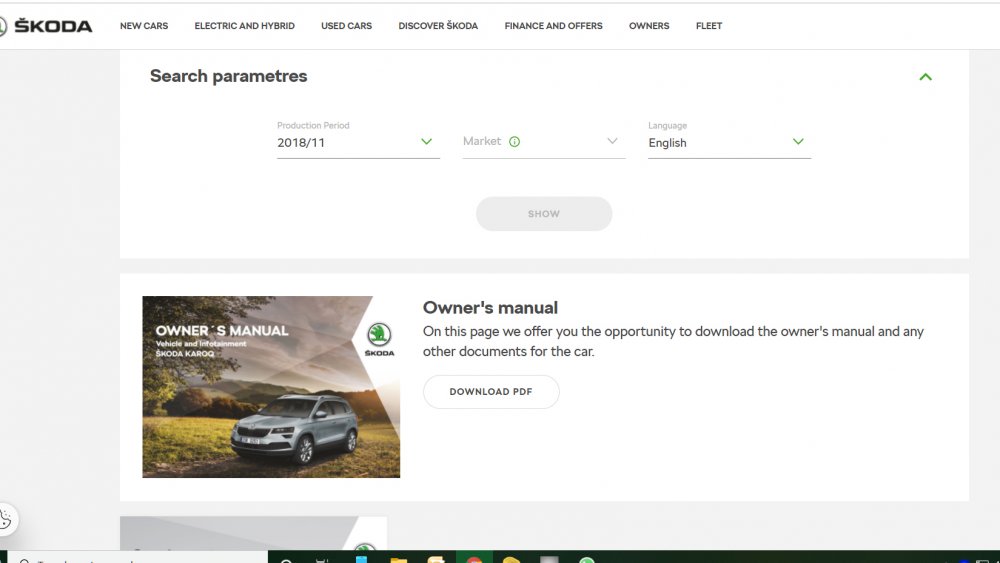Open the Language dropdown

coord(730,142)
